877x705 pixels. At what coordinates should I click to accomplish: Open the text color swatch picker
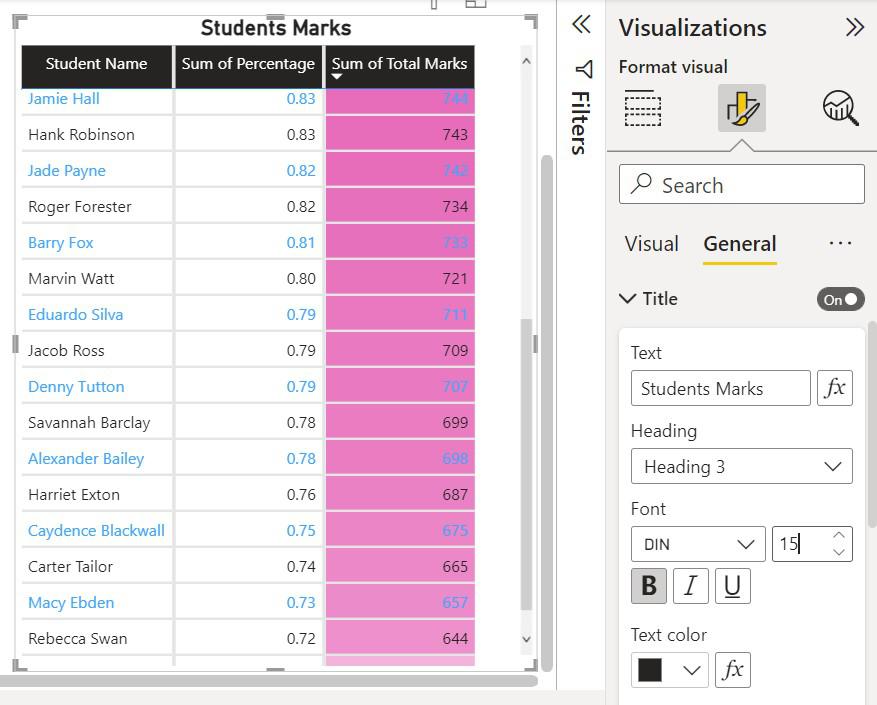click(669, 670)
